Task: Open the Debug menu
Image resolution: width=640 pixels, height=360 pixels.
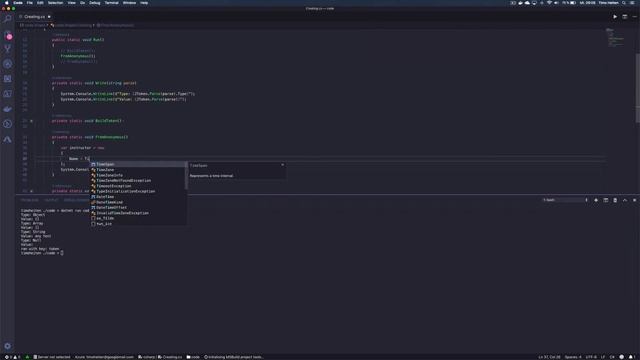Action: click(x=94, y=3)
